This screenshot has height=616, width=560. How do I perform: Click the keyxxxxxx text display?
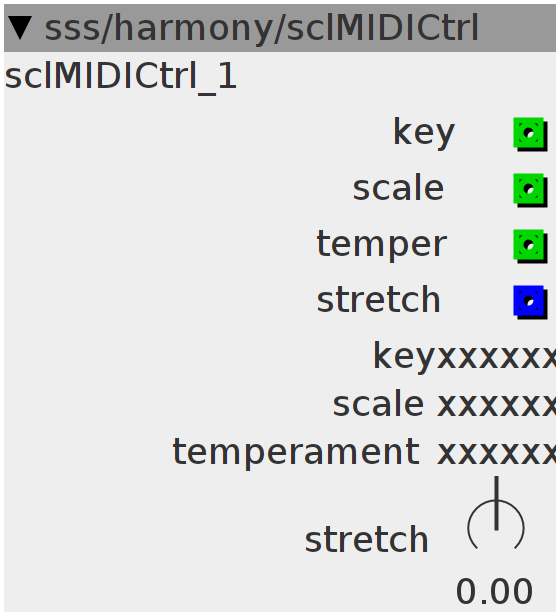tap(465, 357)
